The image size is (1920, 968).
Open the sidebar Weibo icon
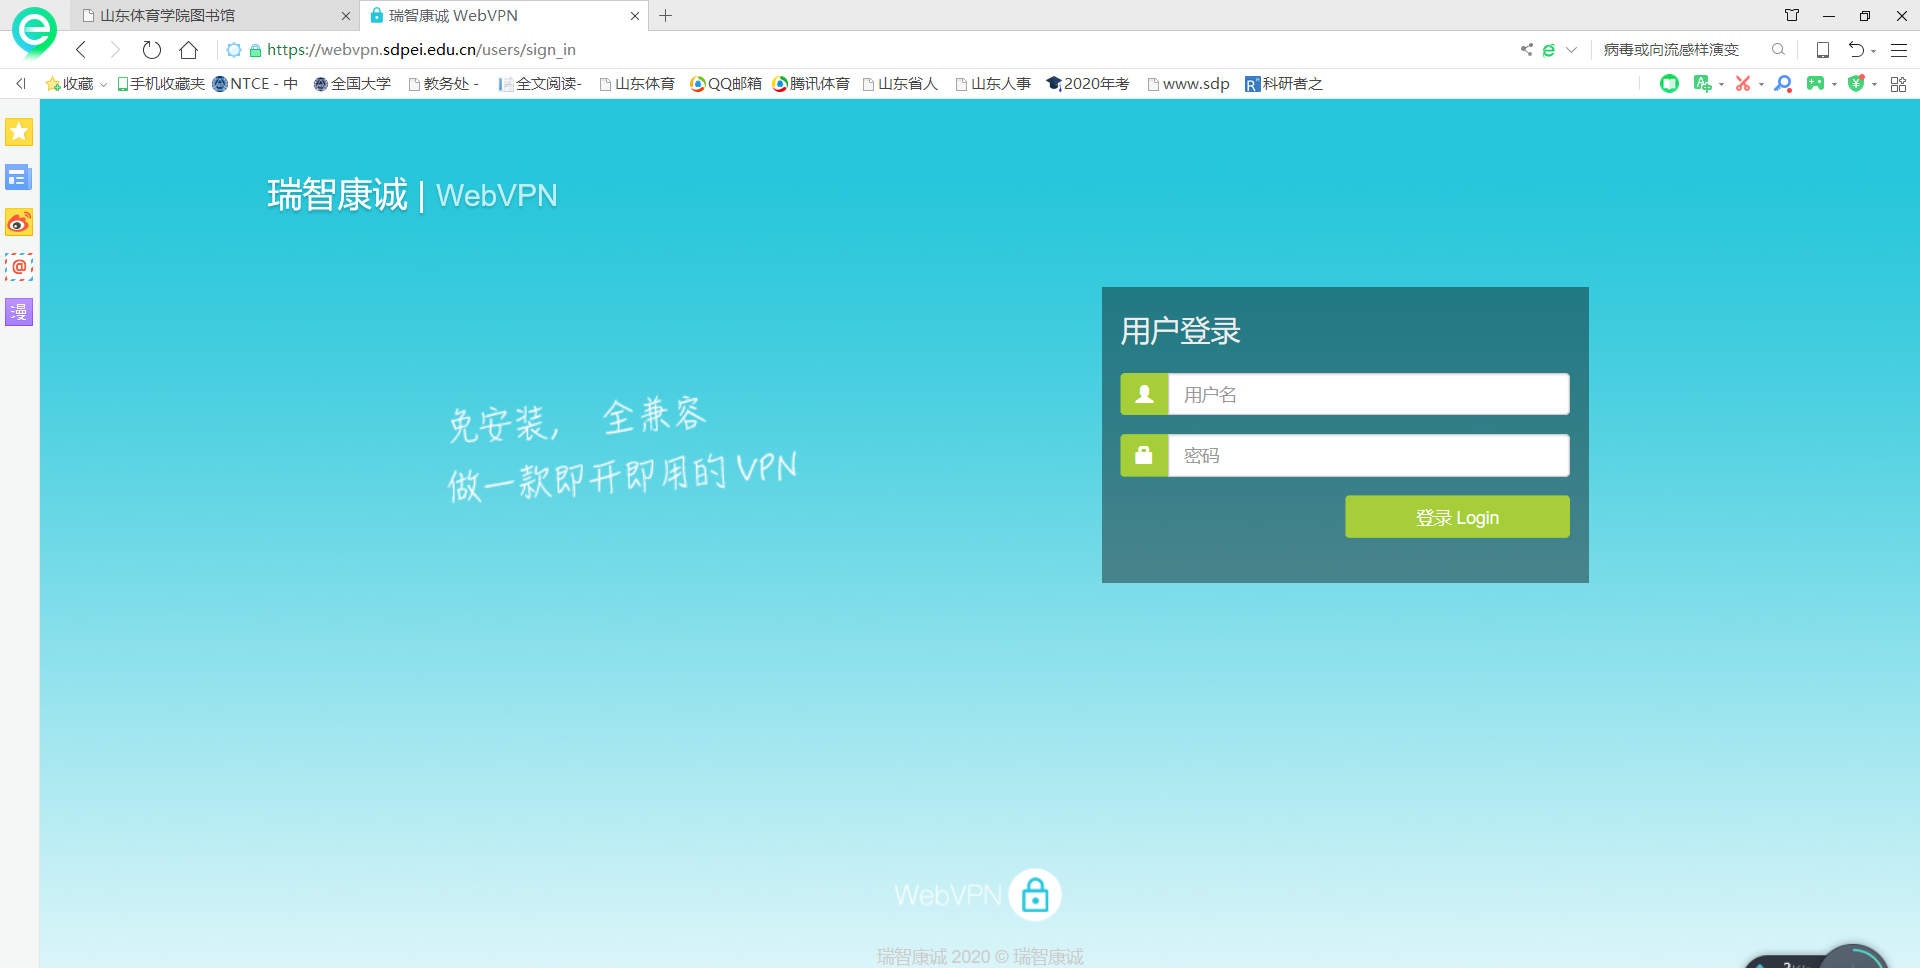19,222
